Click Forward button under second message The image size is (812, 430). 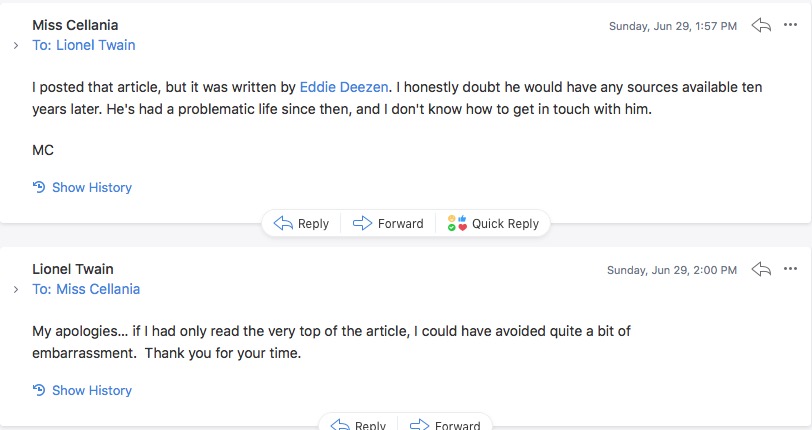(445, 425)
